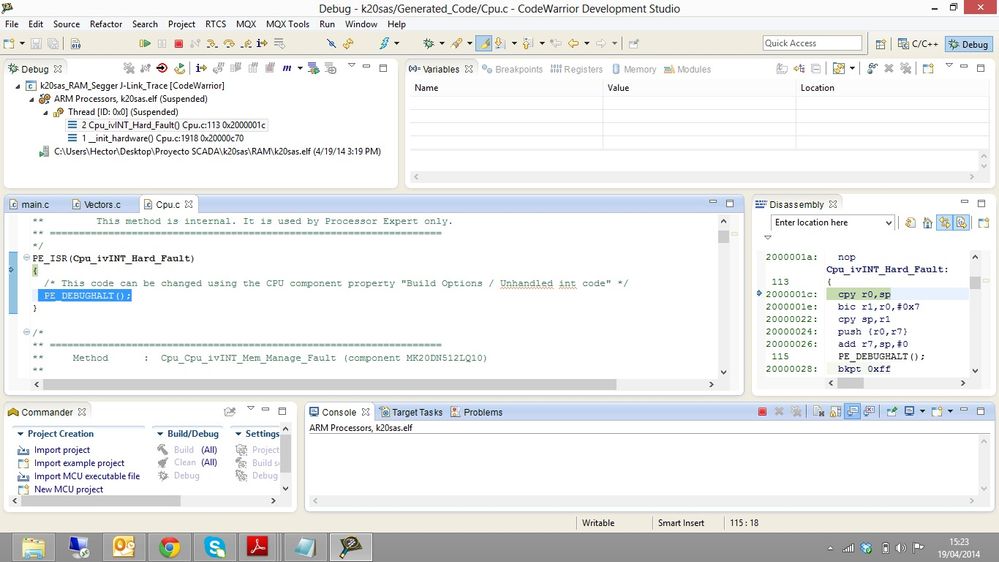Click Go to Program Counter home icon

click(x=928, y=222)
